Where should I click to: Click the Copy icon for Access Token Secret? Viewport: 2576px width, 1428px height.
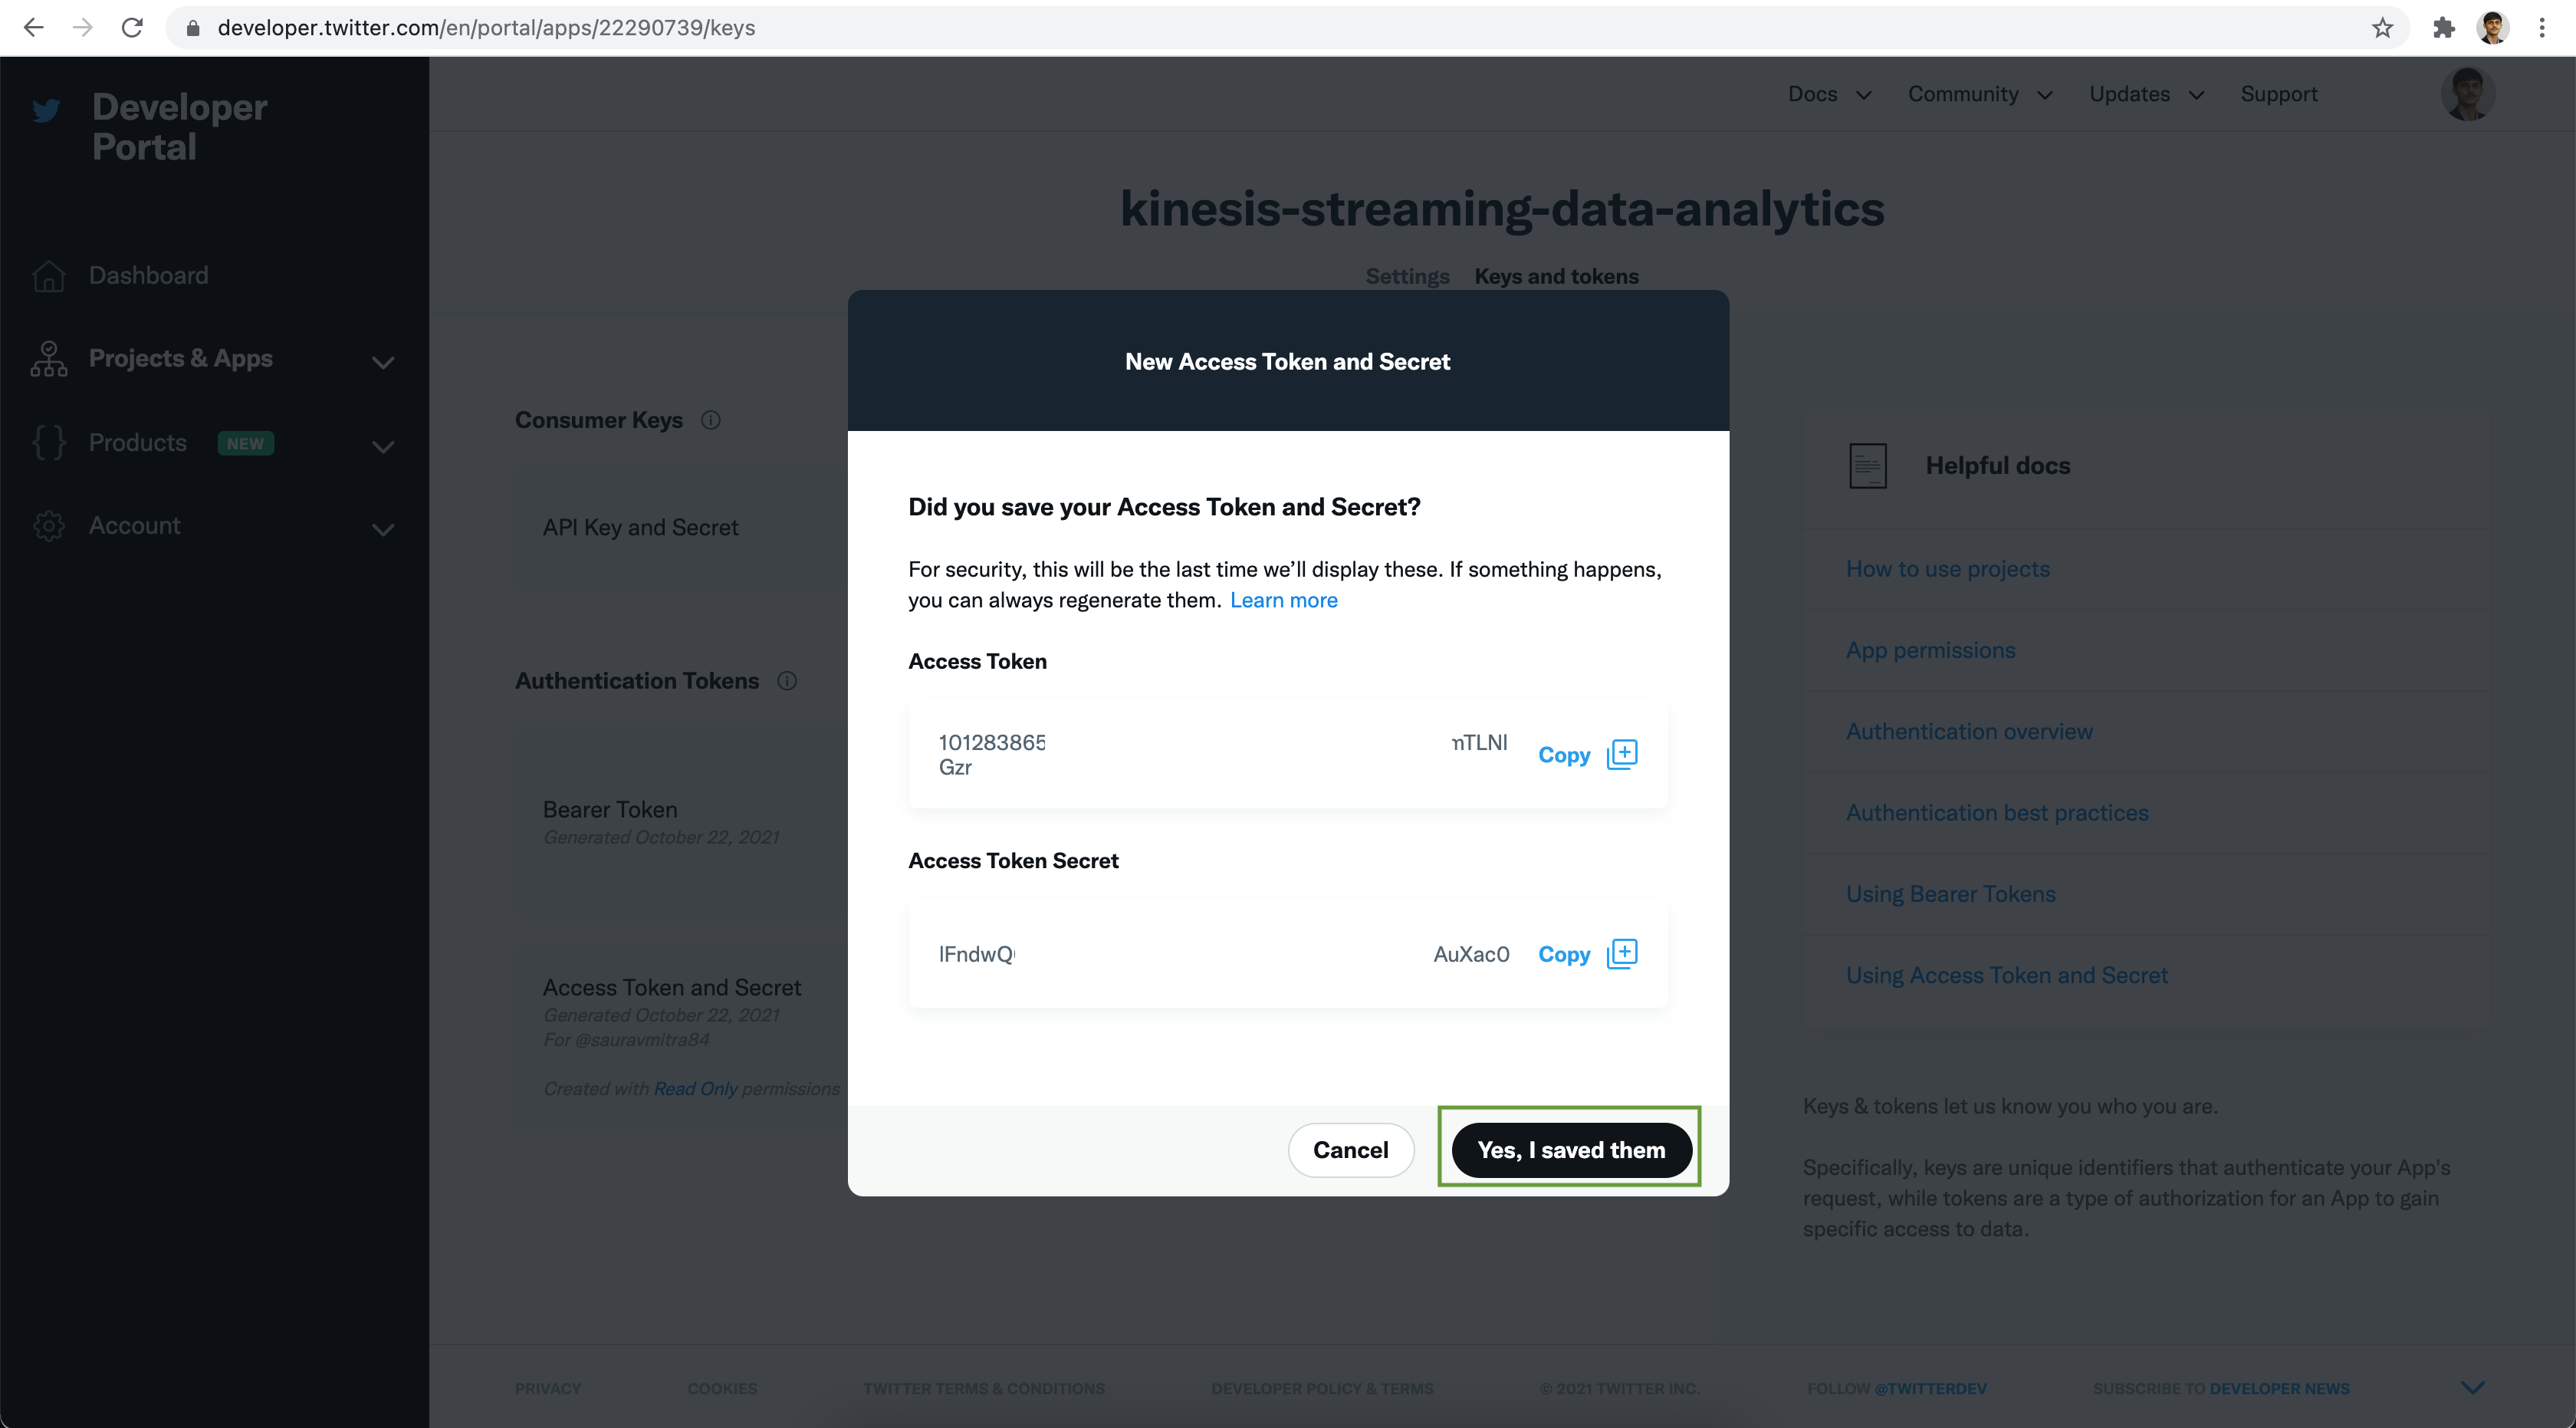[1621, 953]
